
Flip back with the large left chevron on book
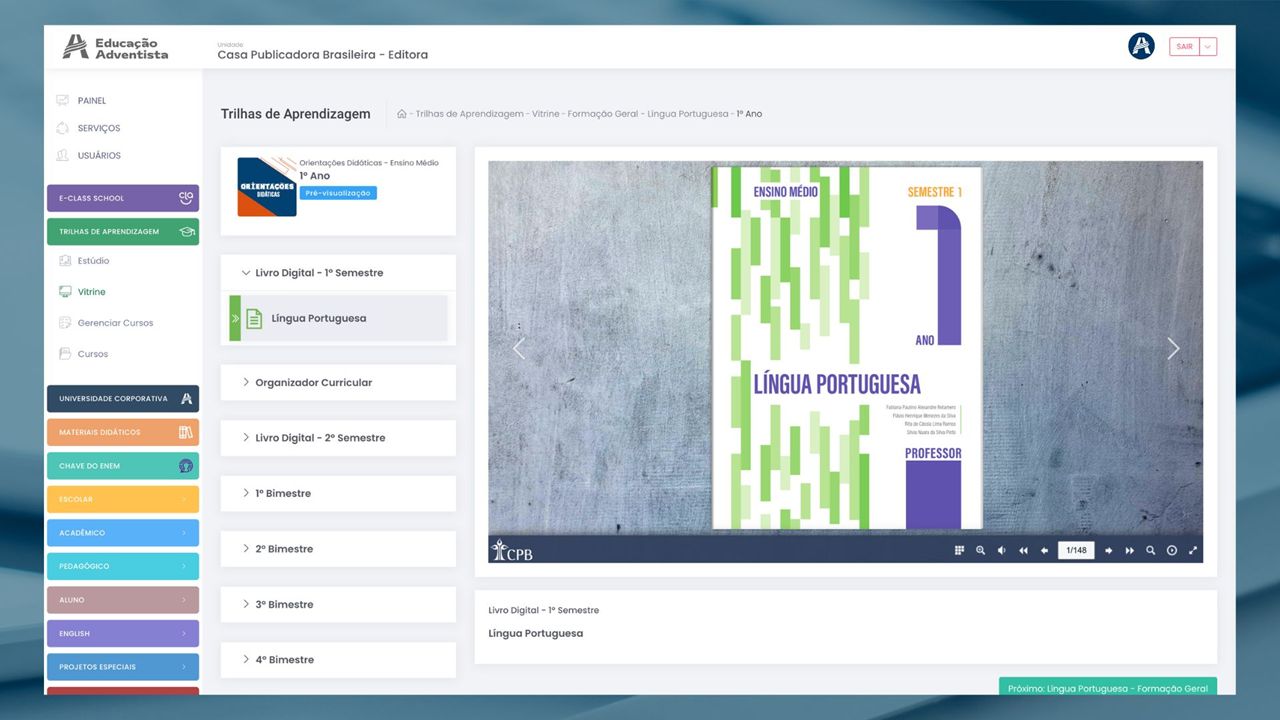pyautogui.click(x=518, y=348)
